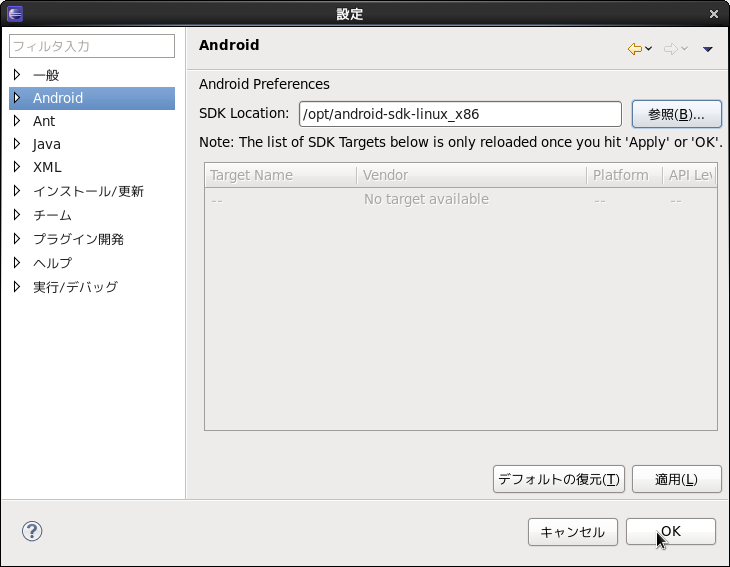Select インストール/更新 in the tree
Viewport: 730px width, 567px height.
[x=88, y=191]
